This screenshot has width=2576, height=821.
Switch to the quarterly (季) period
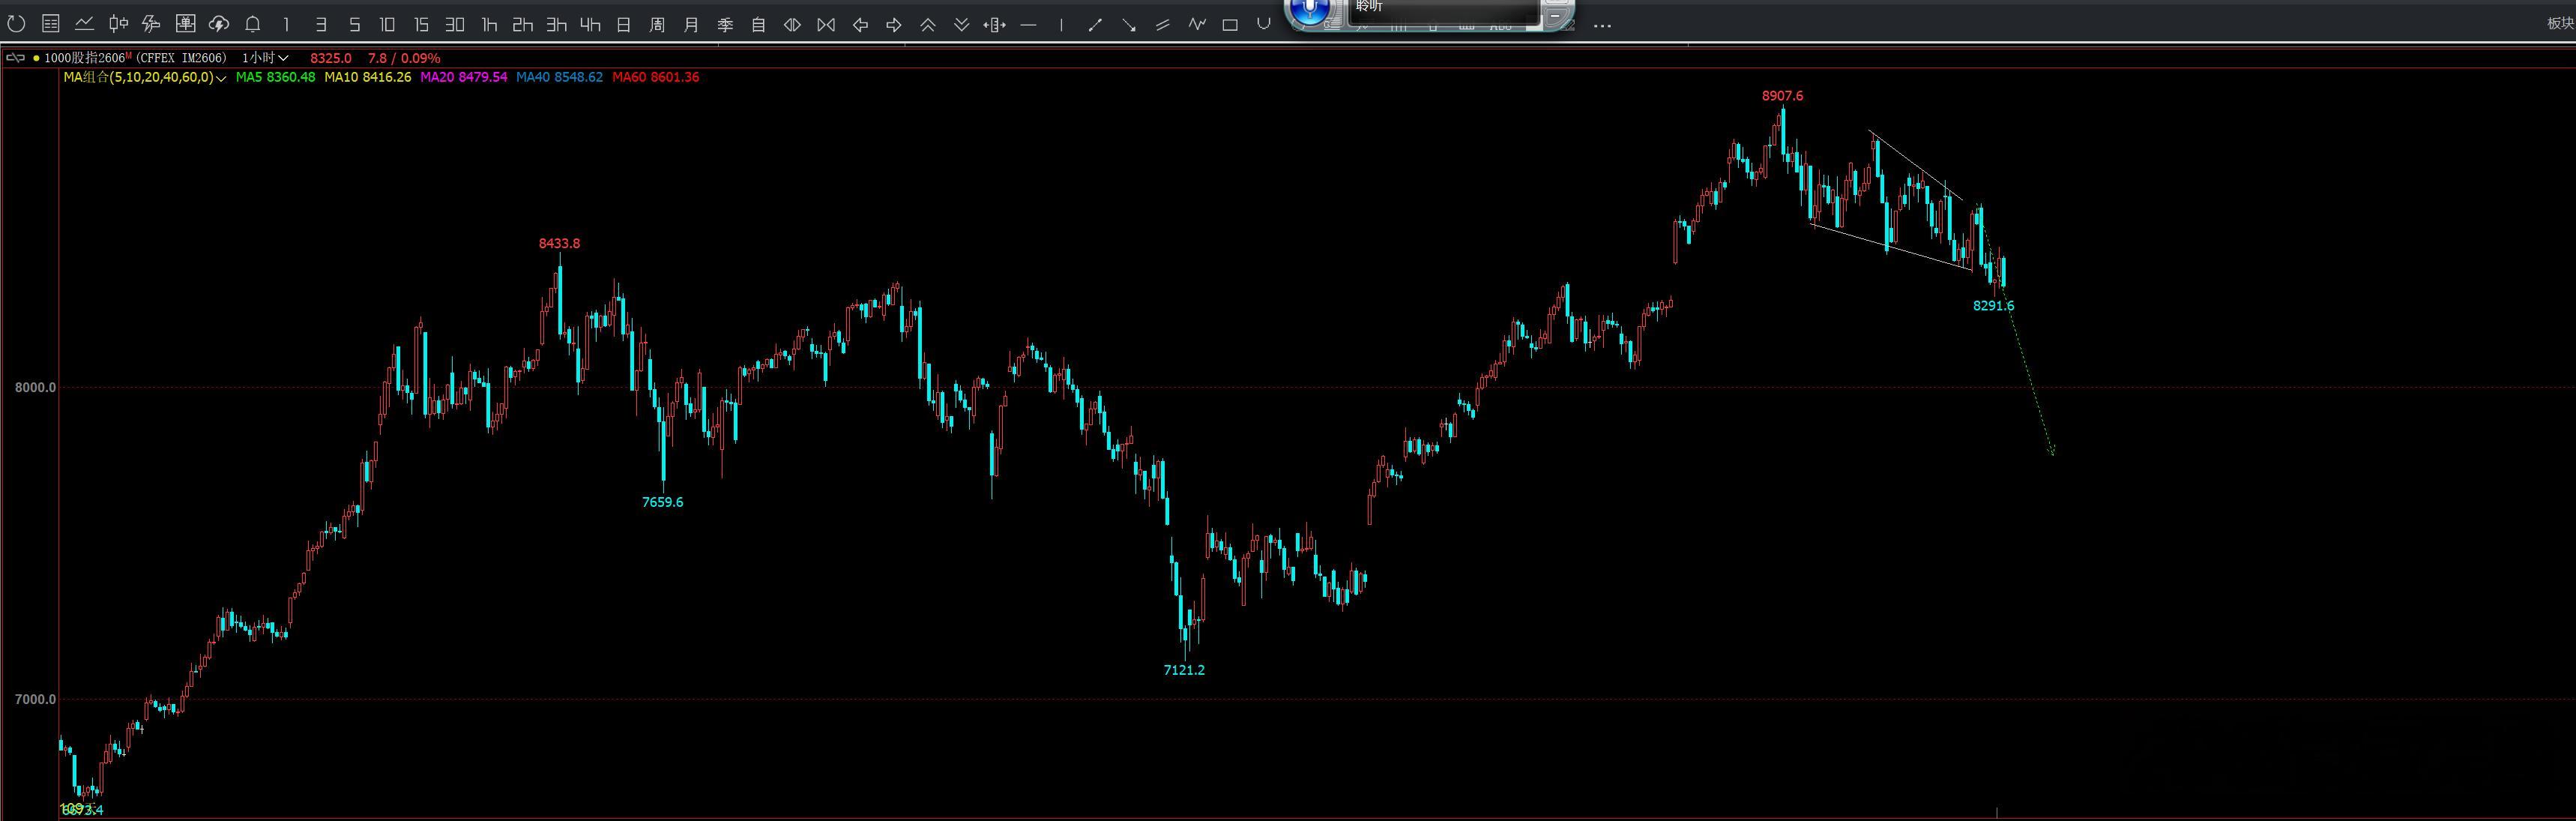coord(725,25)
